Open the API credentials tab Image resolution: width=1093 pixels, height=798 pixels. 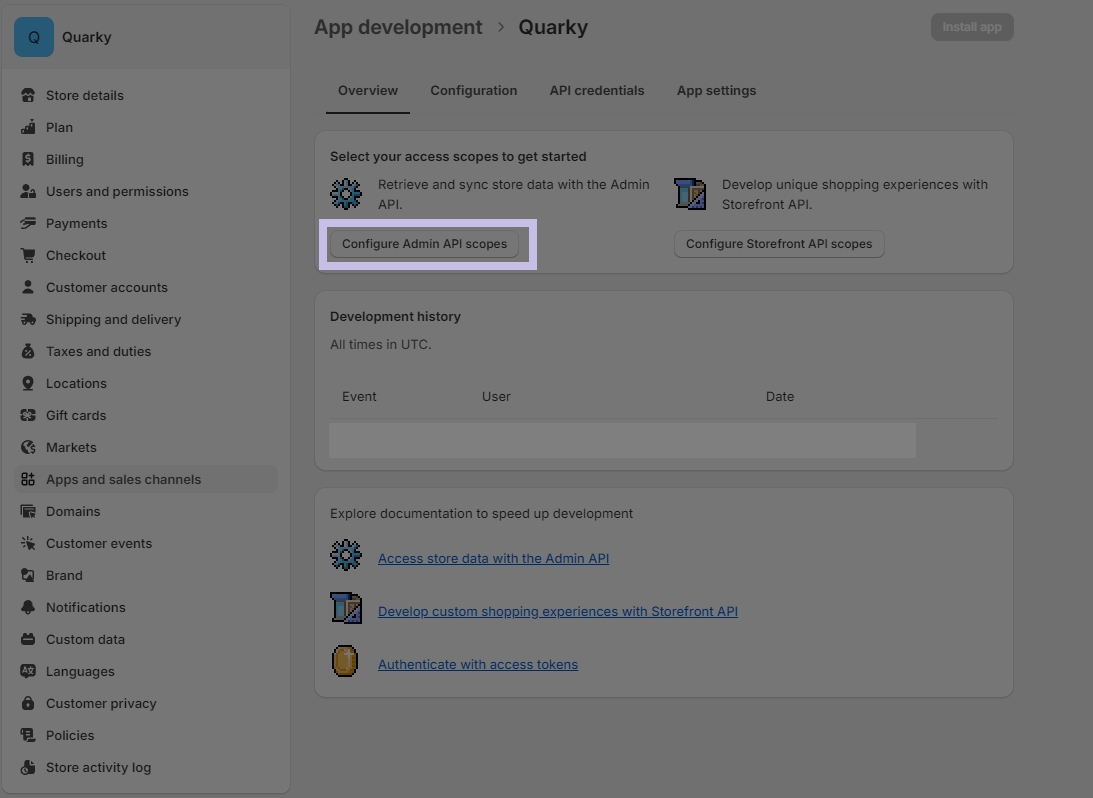597,91
